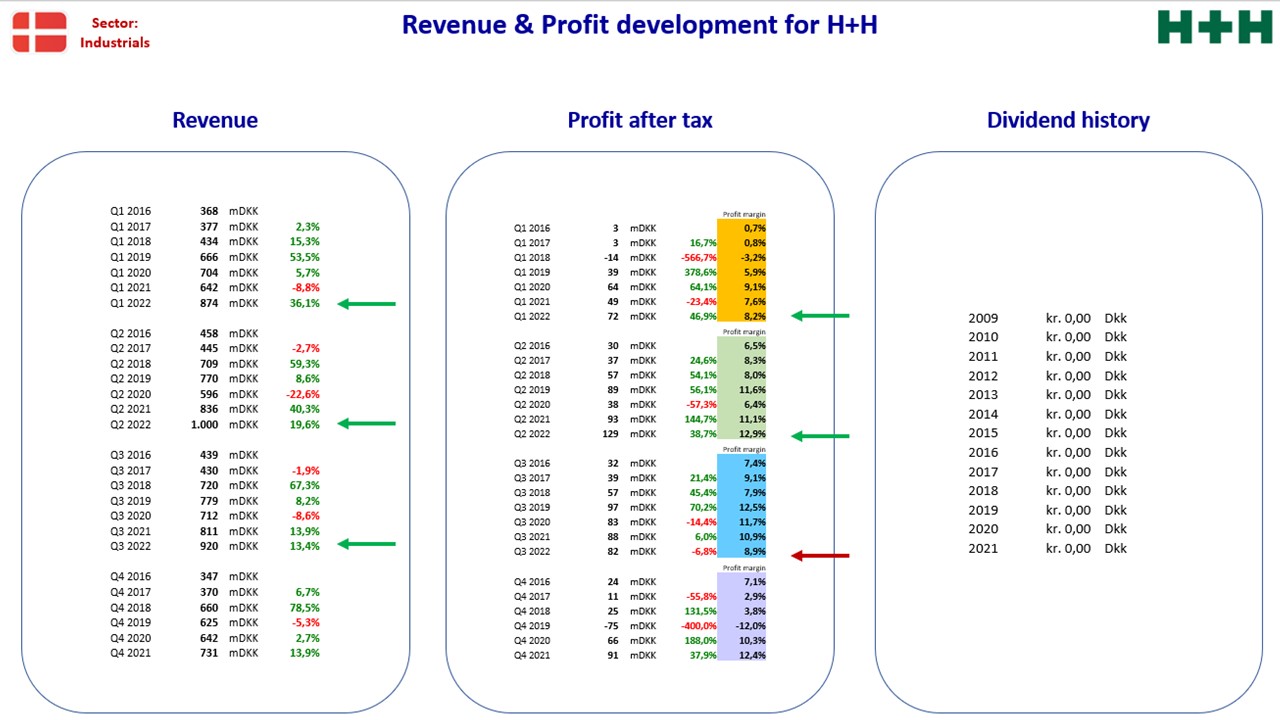Click the revenue decline value "-22,6%"
The image size is (1280, 720).
coord(302,394)
